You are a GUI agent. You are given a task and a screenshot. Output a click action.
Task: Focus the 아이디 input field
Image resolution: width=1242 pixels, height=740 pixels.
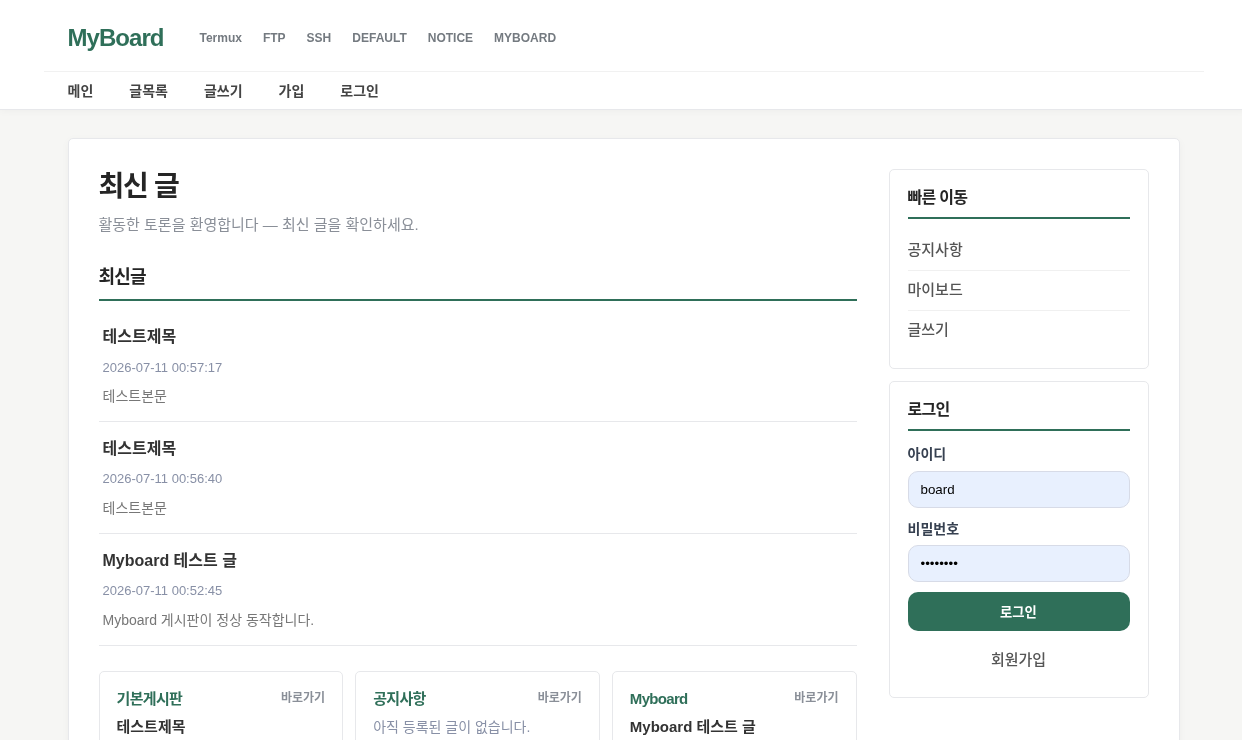[x=1018, y=489]
